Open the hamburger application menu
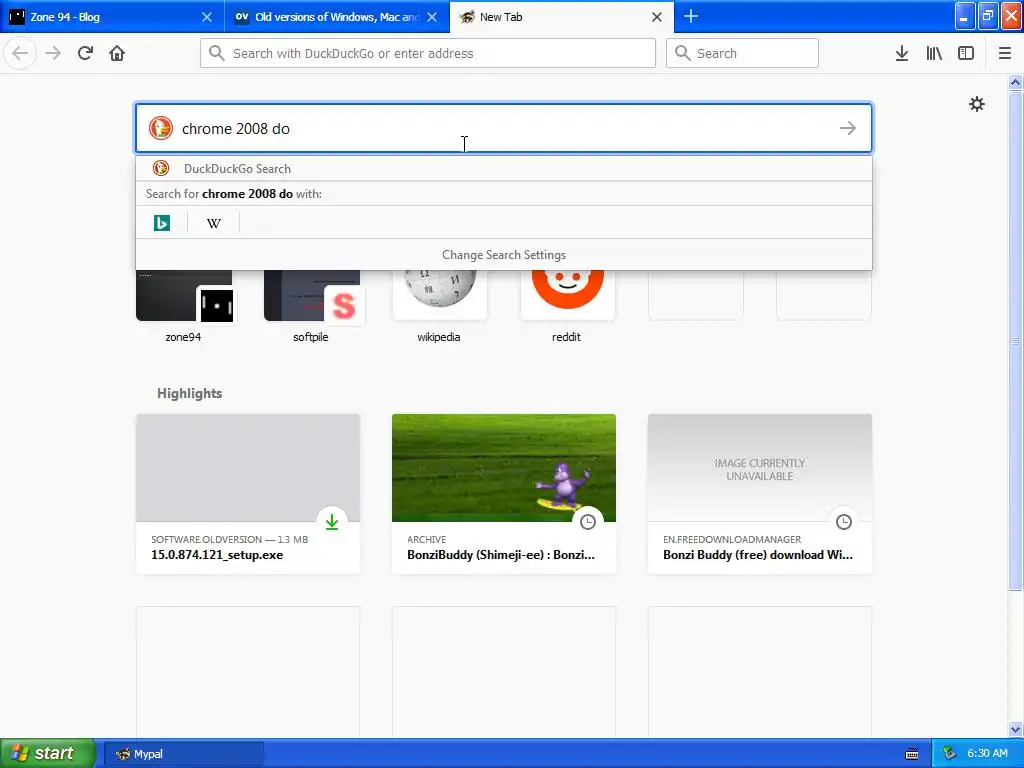The image size is (1024, 768). tap(1005, 53)
